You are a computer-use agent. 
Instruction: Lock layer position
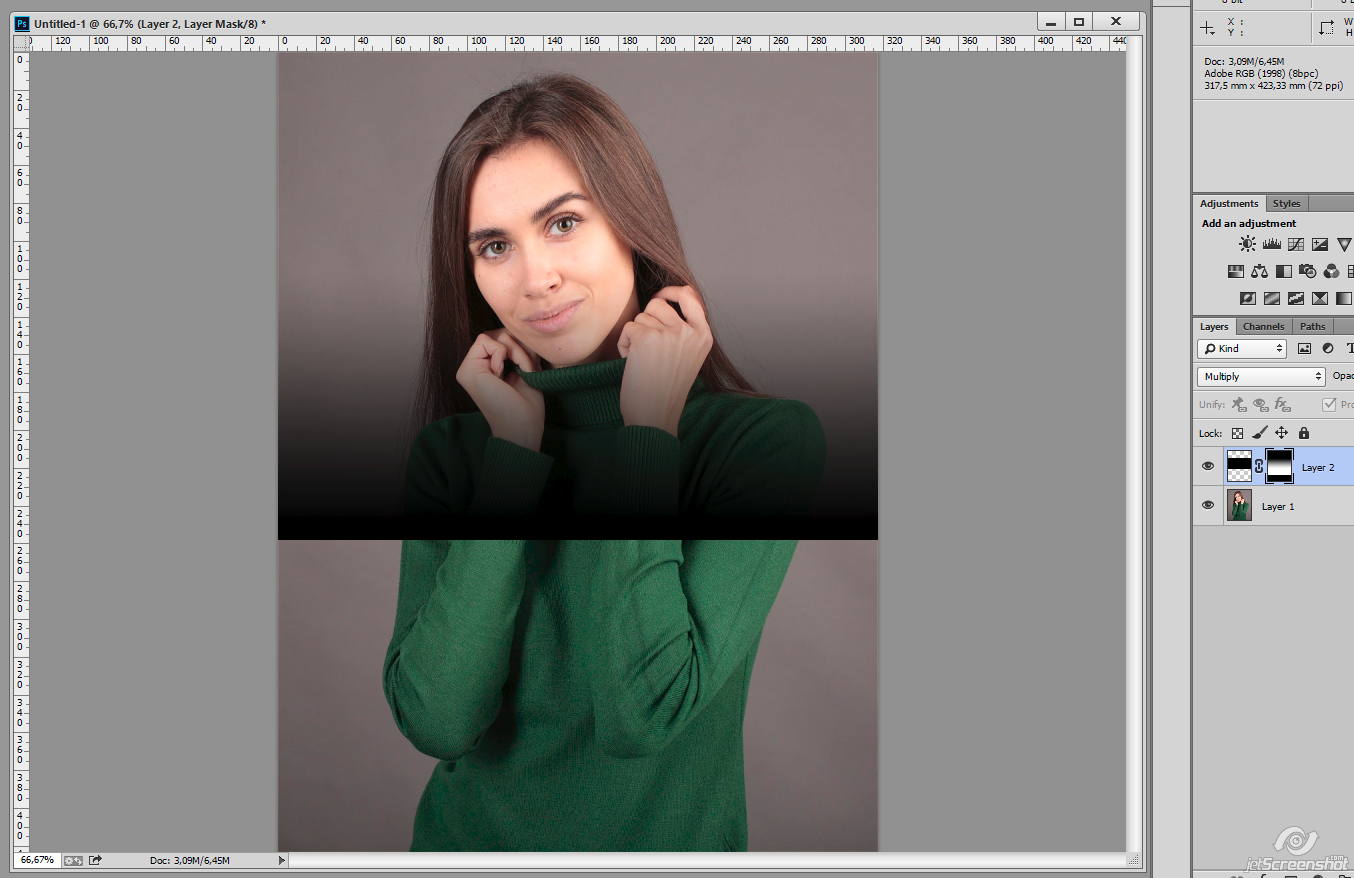[x=1281, y=433]
